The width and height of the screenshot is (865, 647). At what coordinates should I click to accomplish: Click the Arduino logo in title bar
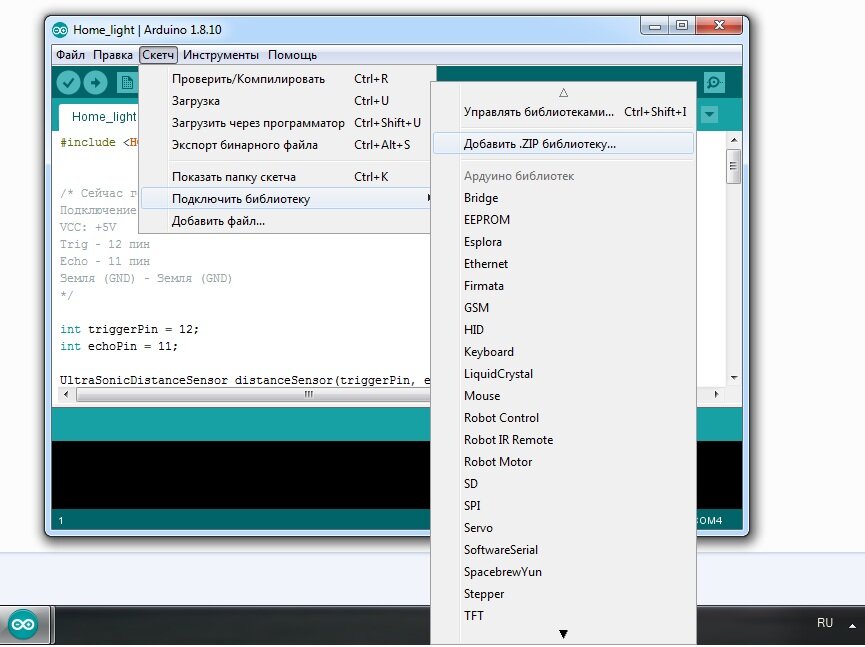click(x=60, y=30)
